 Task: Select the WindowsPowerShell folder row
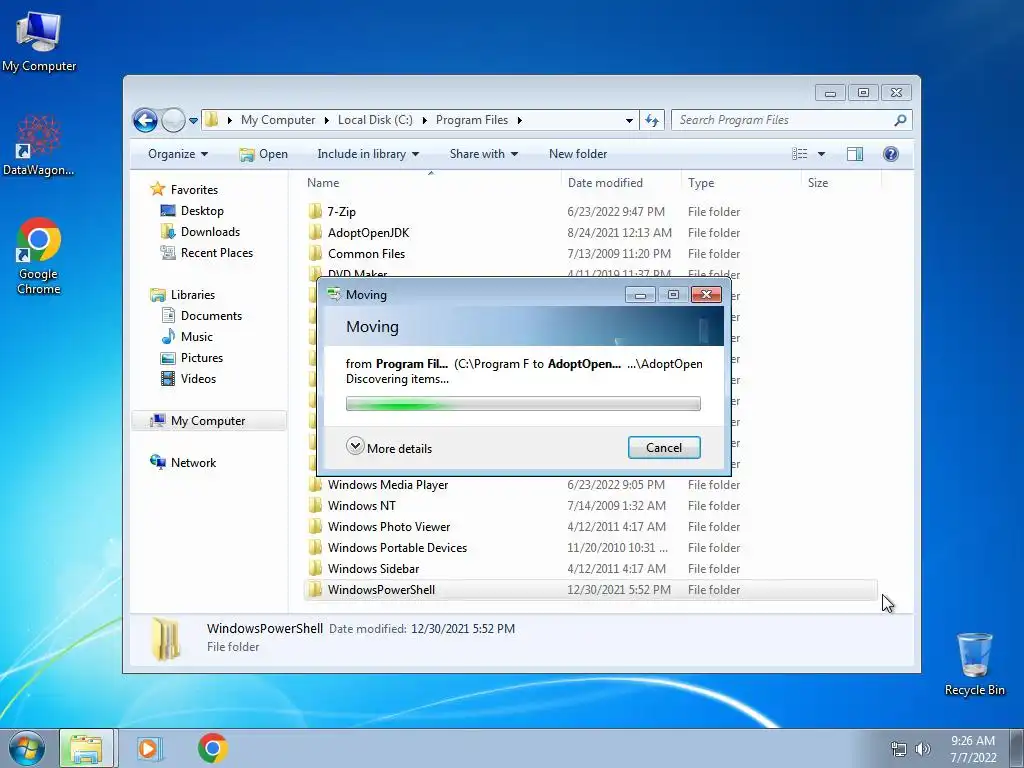click(x=590, y=590)
